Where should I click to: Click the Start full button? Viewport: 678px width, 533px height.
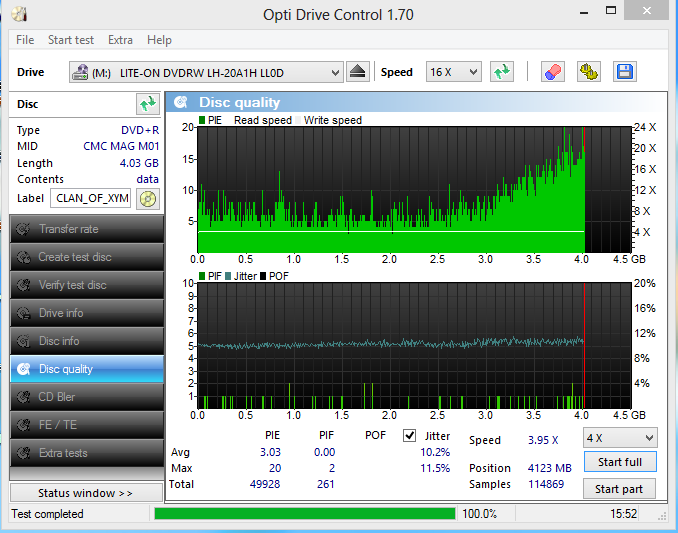coord(620,462)
